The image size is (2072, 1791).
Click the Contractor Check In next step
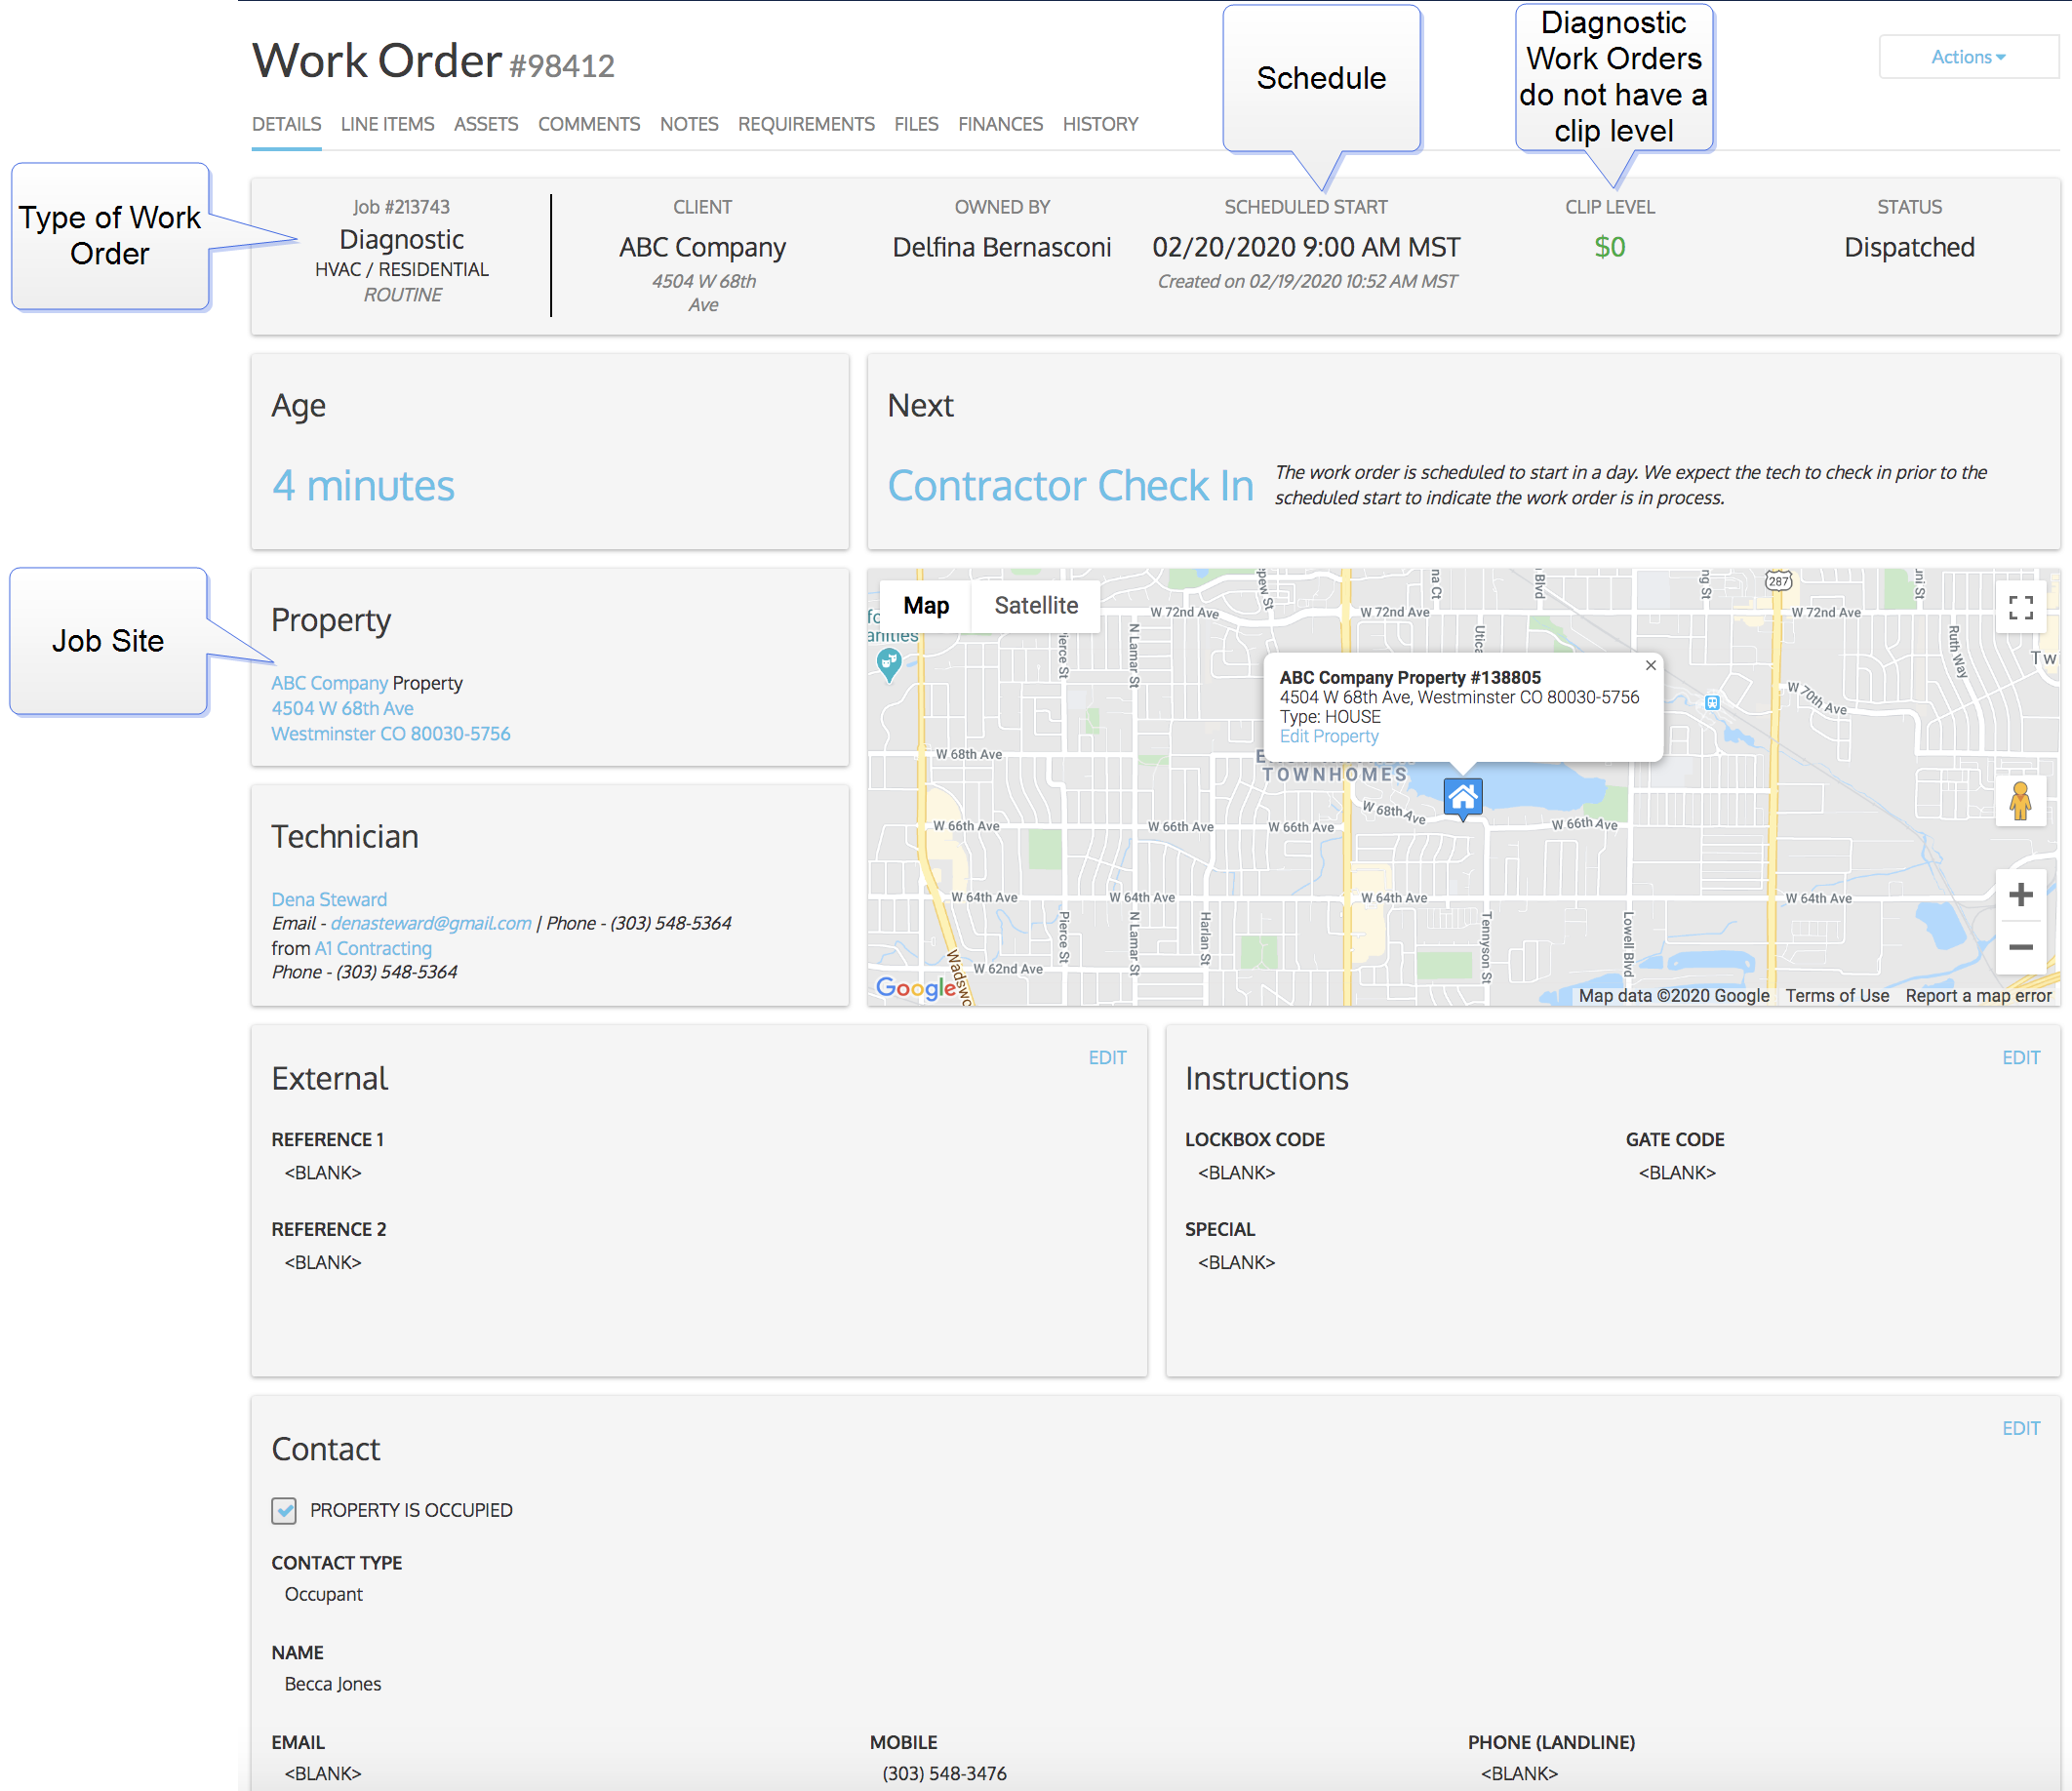tap(1070, 486)
